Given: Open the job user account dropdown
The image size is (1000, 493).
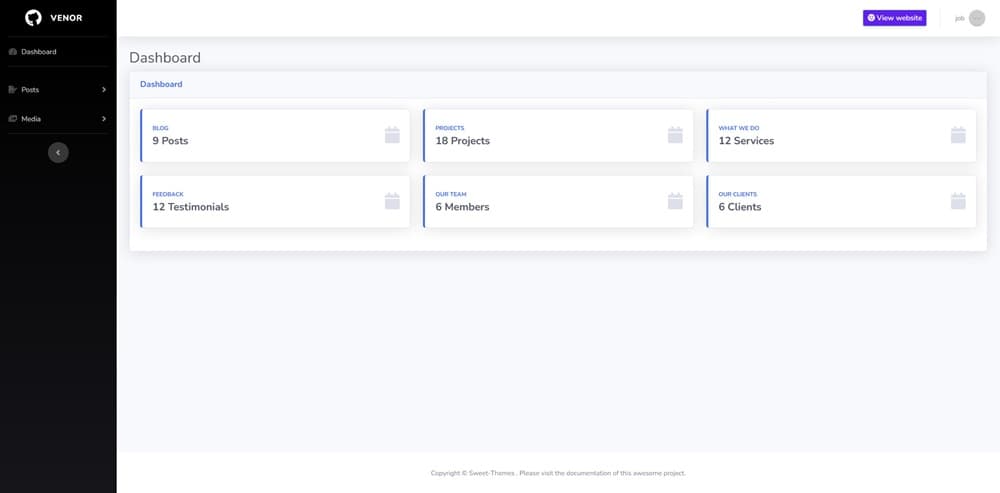Looking at the screenshot, I should [969, 18].
